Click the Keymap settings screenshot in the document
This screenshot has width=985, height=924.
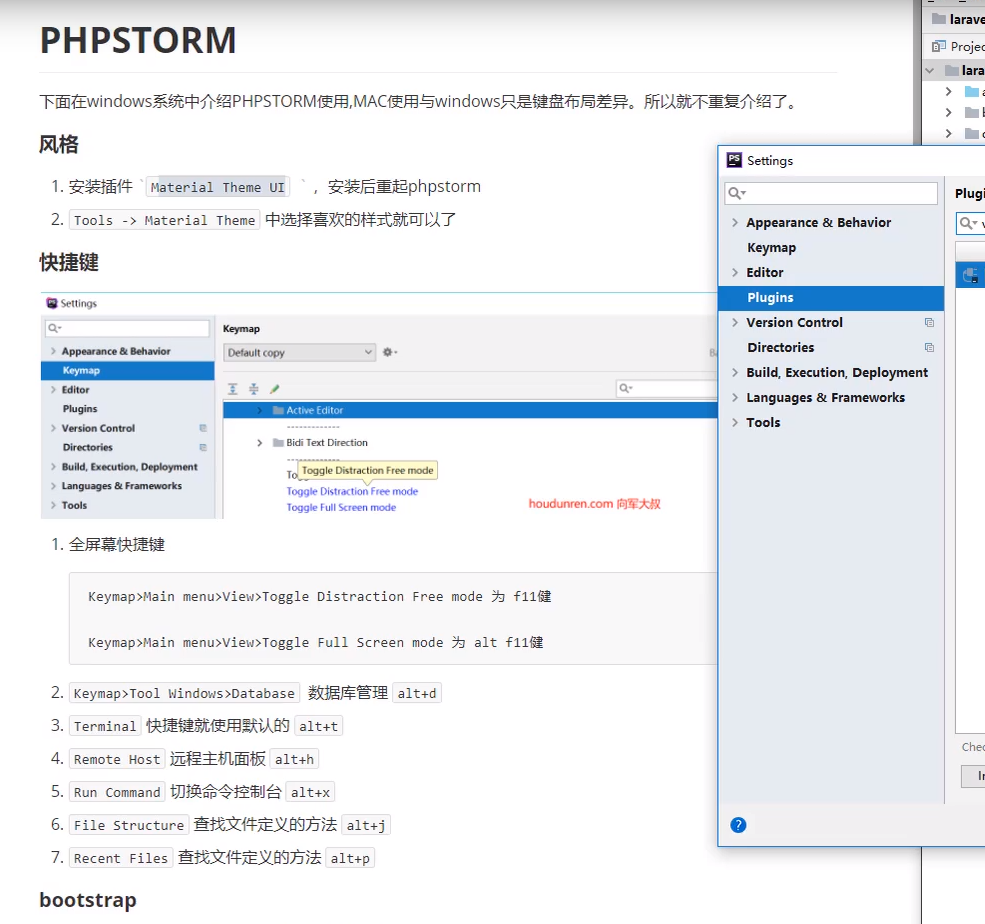coord(378,406)
